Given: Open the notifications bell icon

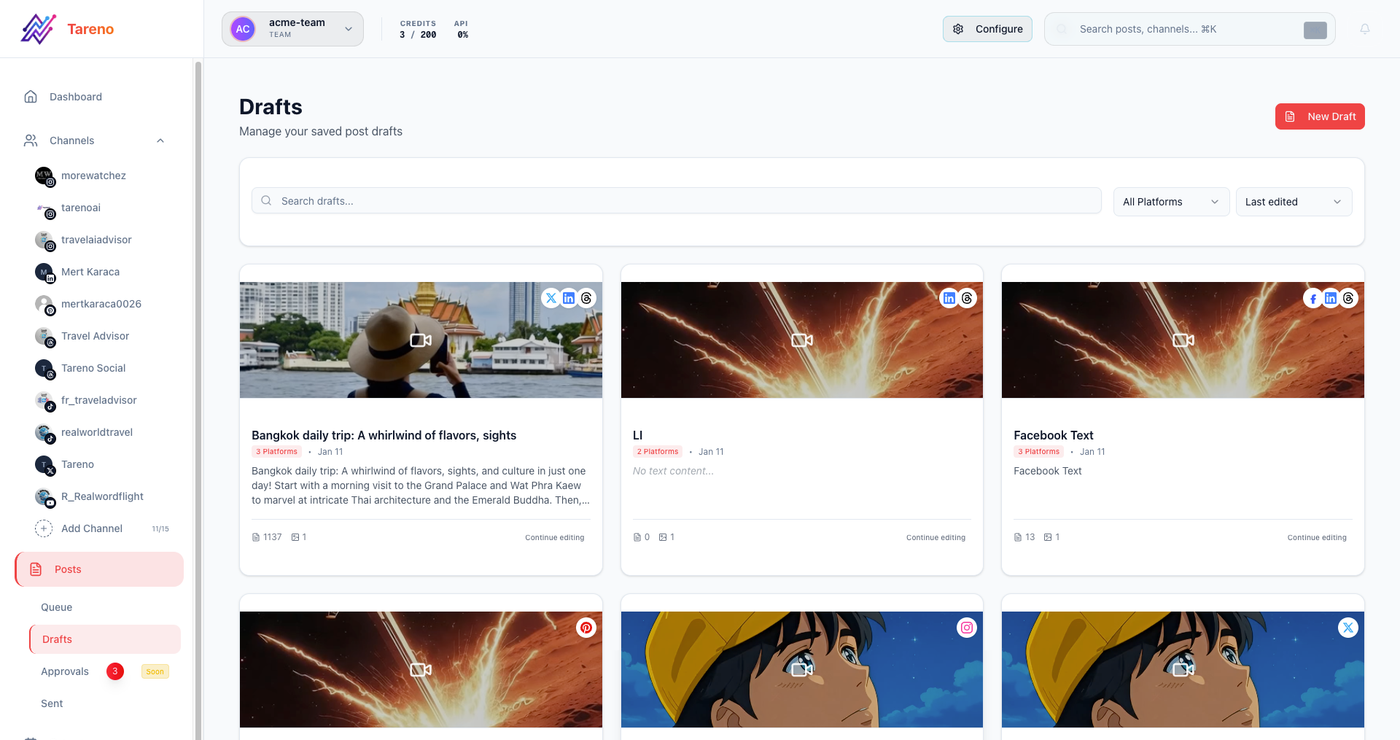Looking at the screenshot, I should [1365, 29].
